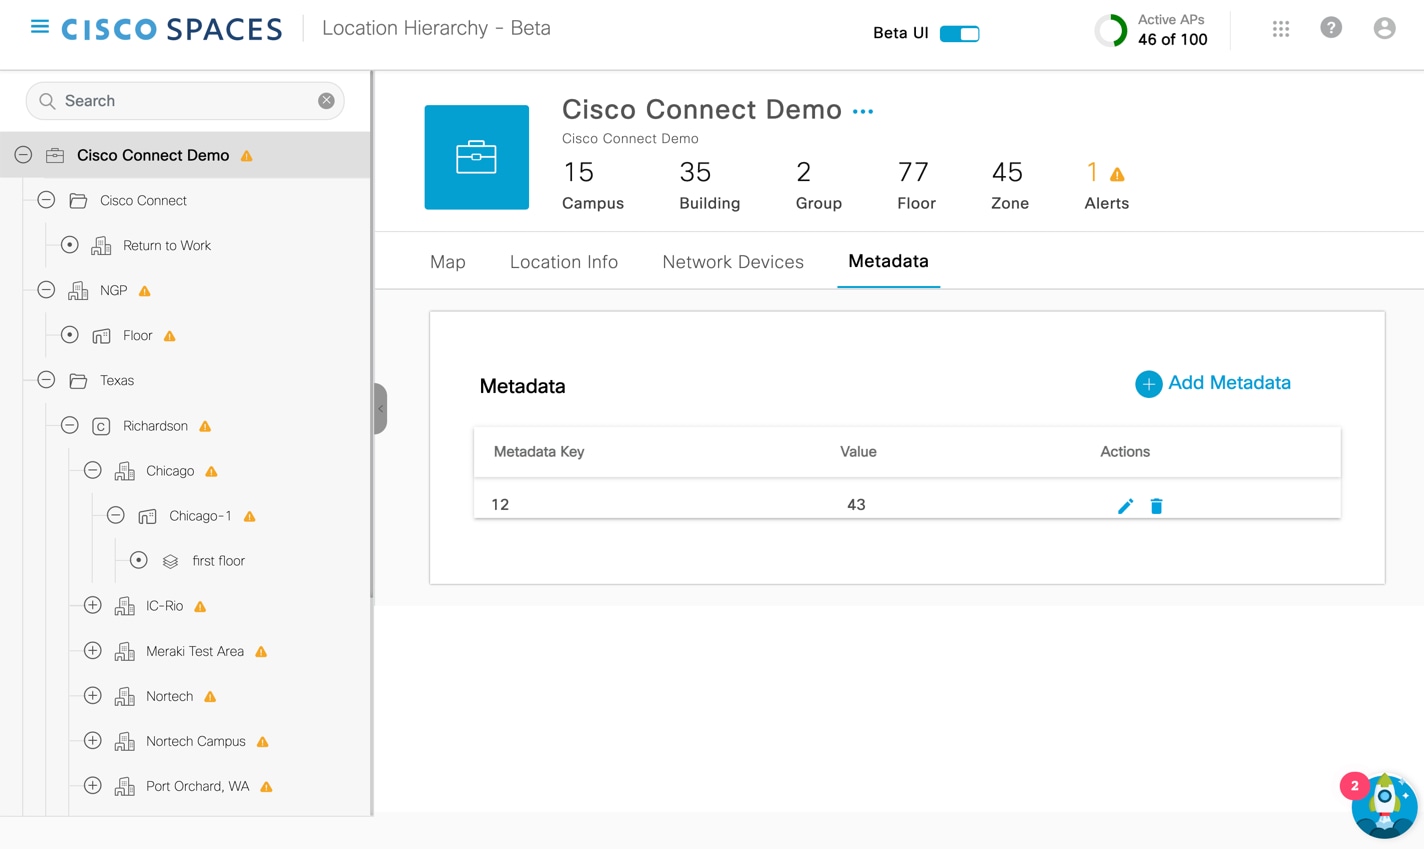
Task: Click the Add Metadata link
Action: [x=1229, y=383]
